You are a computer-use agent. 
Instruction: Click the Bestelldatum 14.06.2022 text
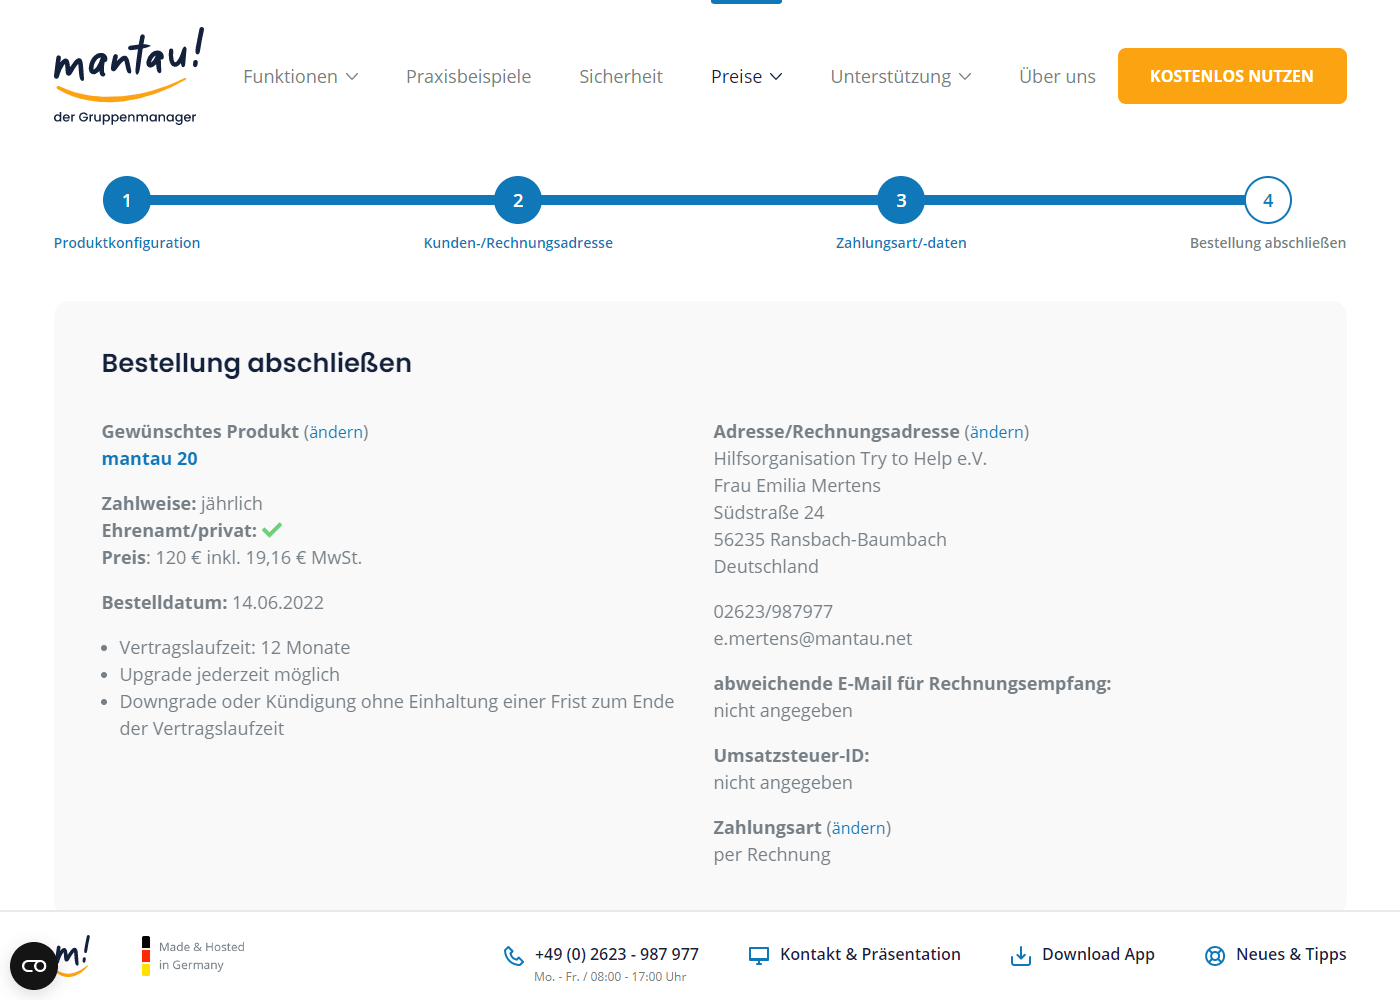[x=213, y=603]
